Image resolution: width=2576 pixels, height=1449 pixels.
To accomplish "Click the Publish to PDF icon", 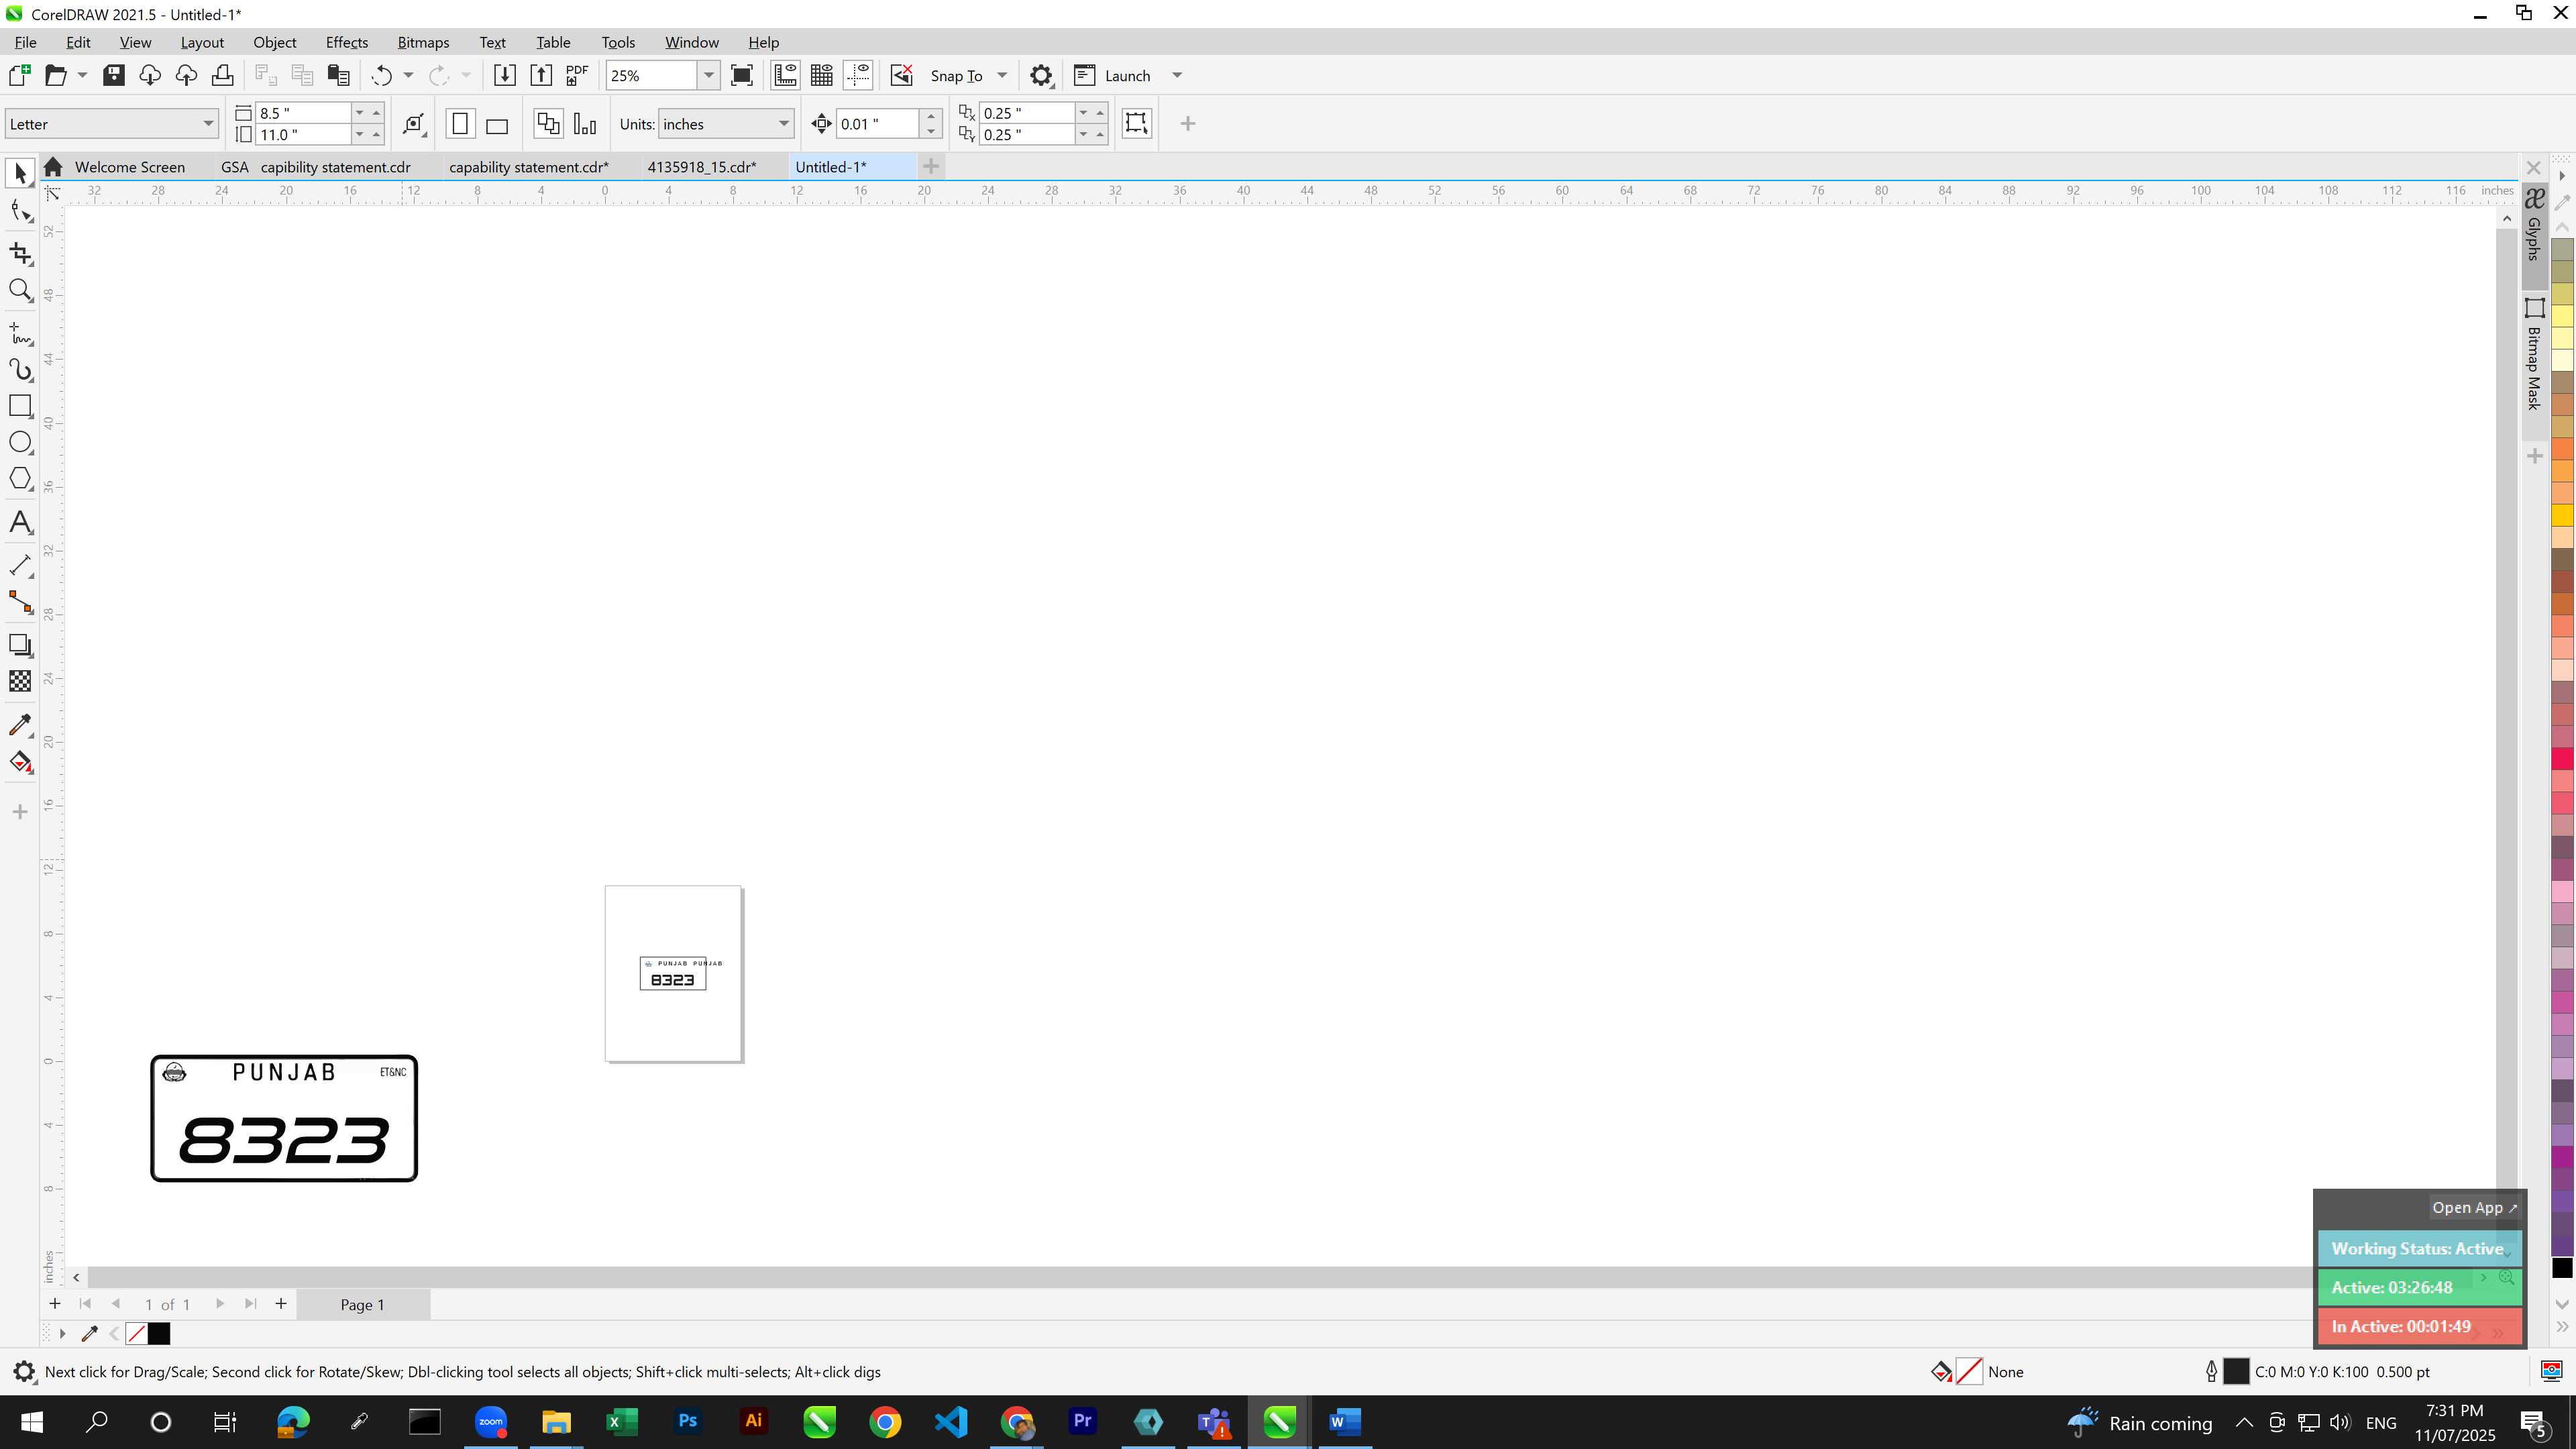I will click(577, 75).
